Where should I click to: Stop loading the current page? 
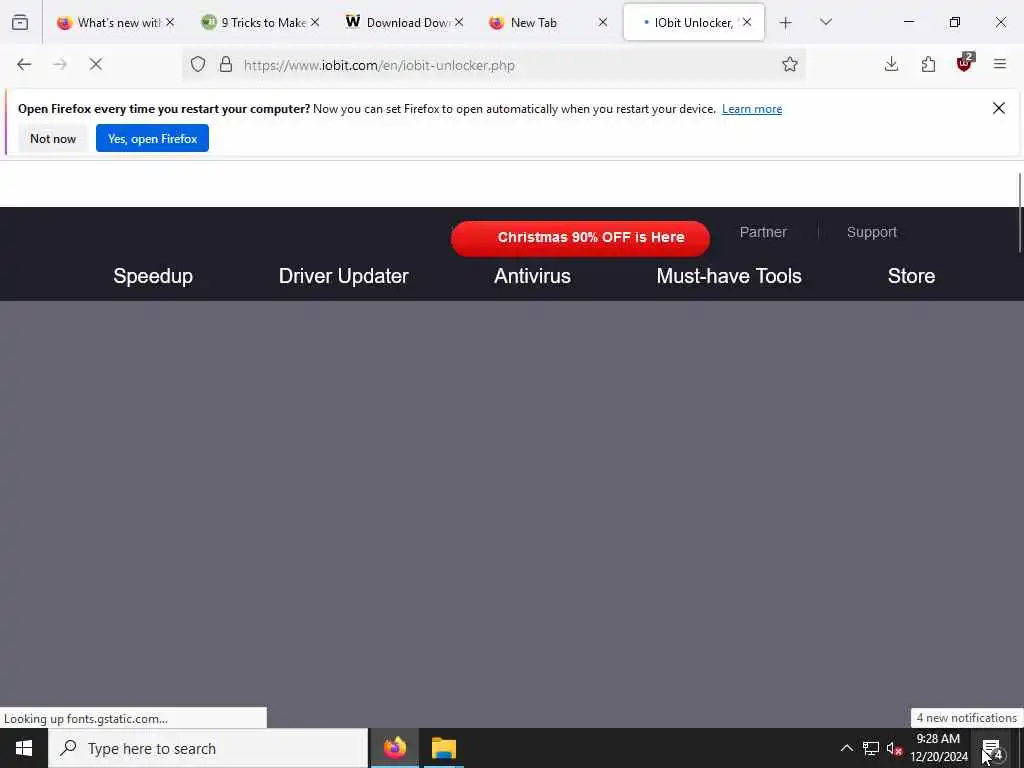tap(95, 64)
